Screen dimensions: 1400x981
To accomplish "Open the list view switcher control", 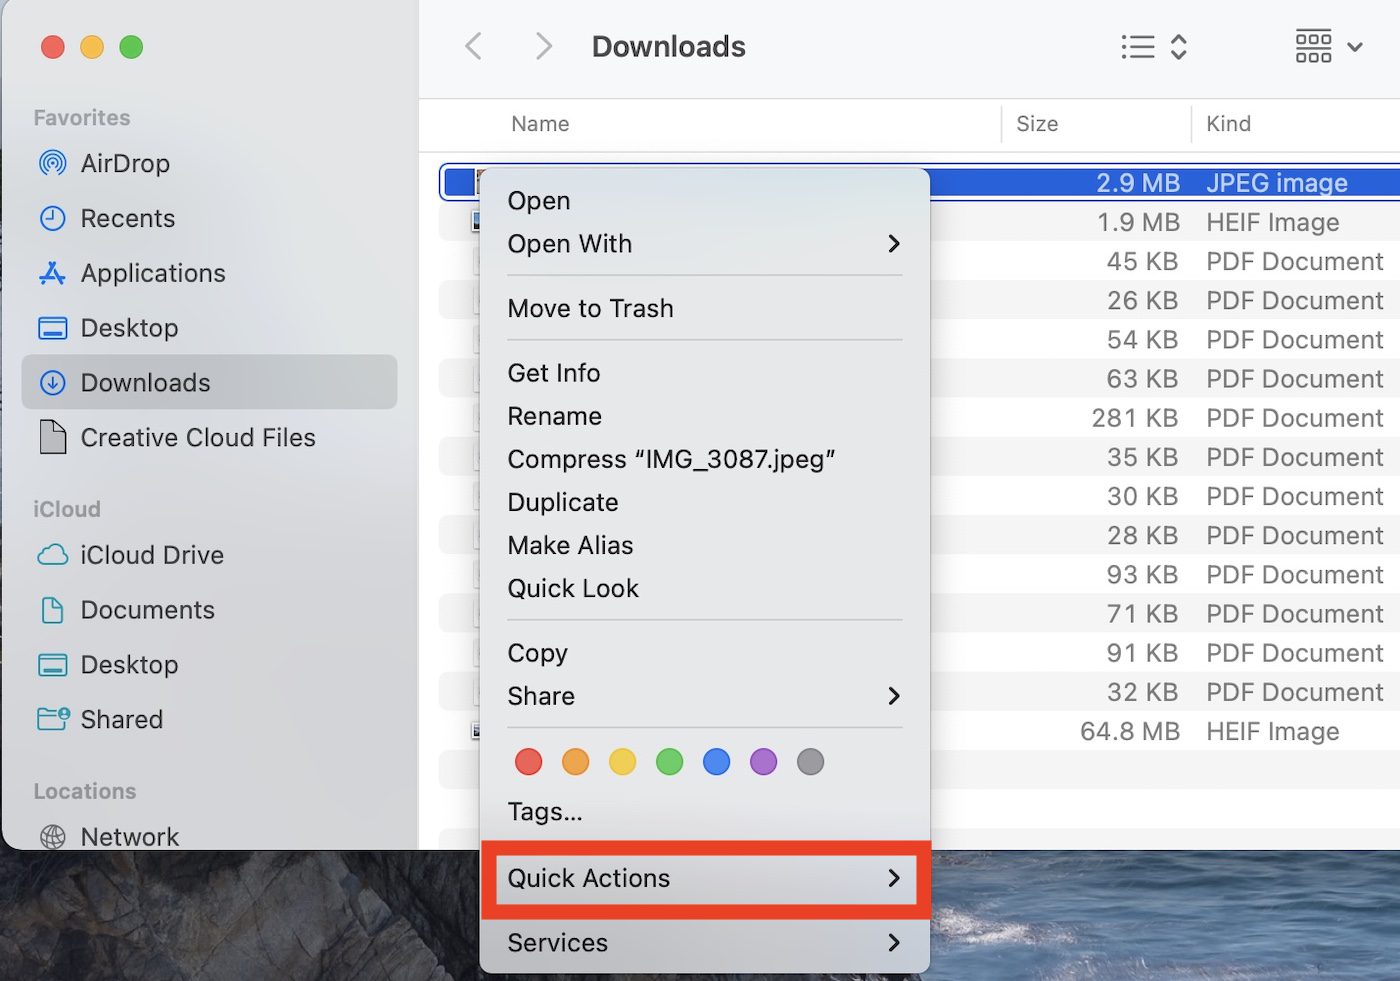I will 1153,47.
